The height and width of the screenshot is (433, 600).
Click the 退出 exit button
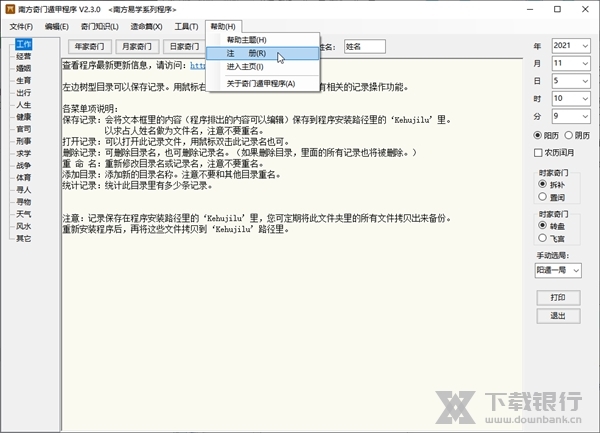(x=558, y=316)
